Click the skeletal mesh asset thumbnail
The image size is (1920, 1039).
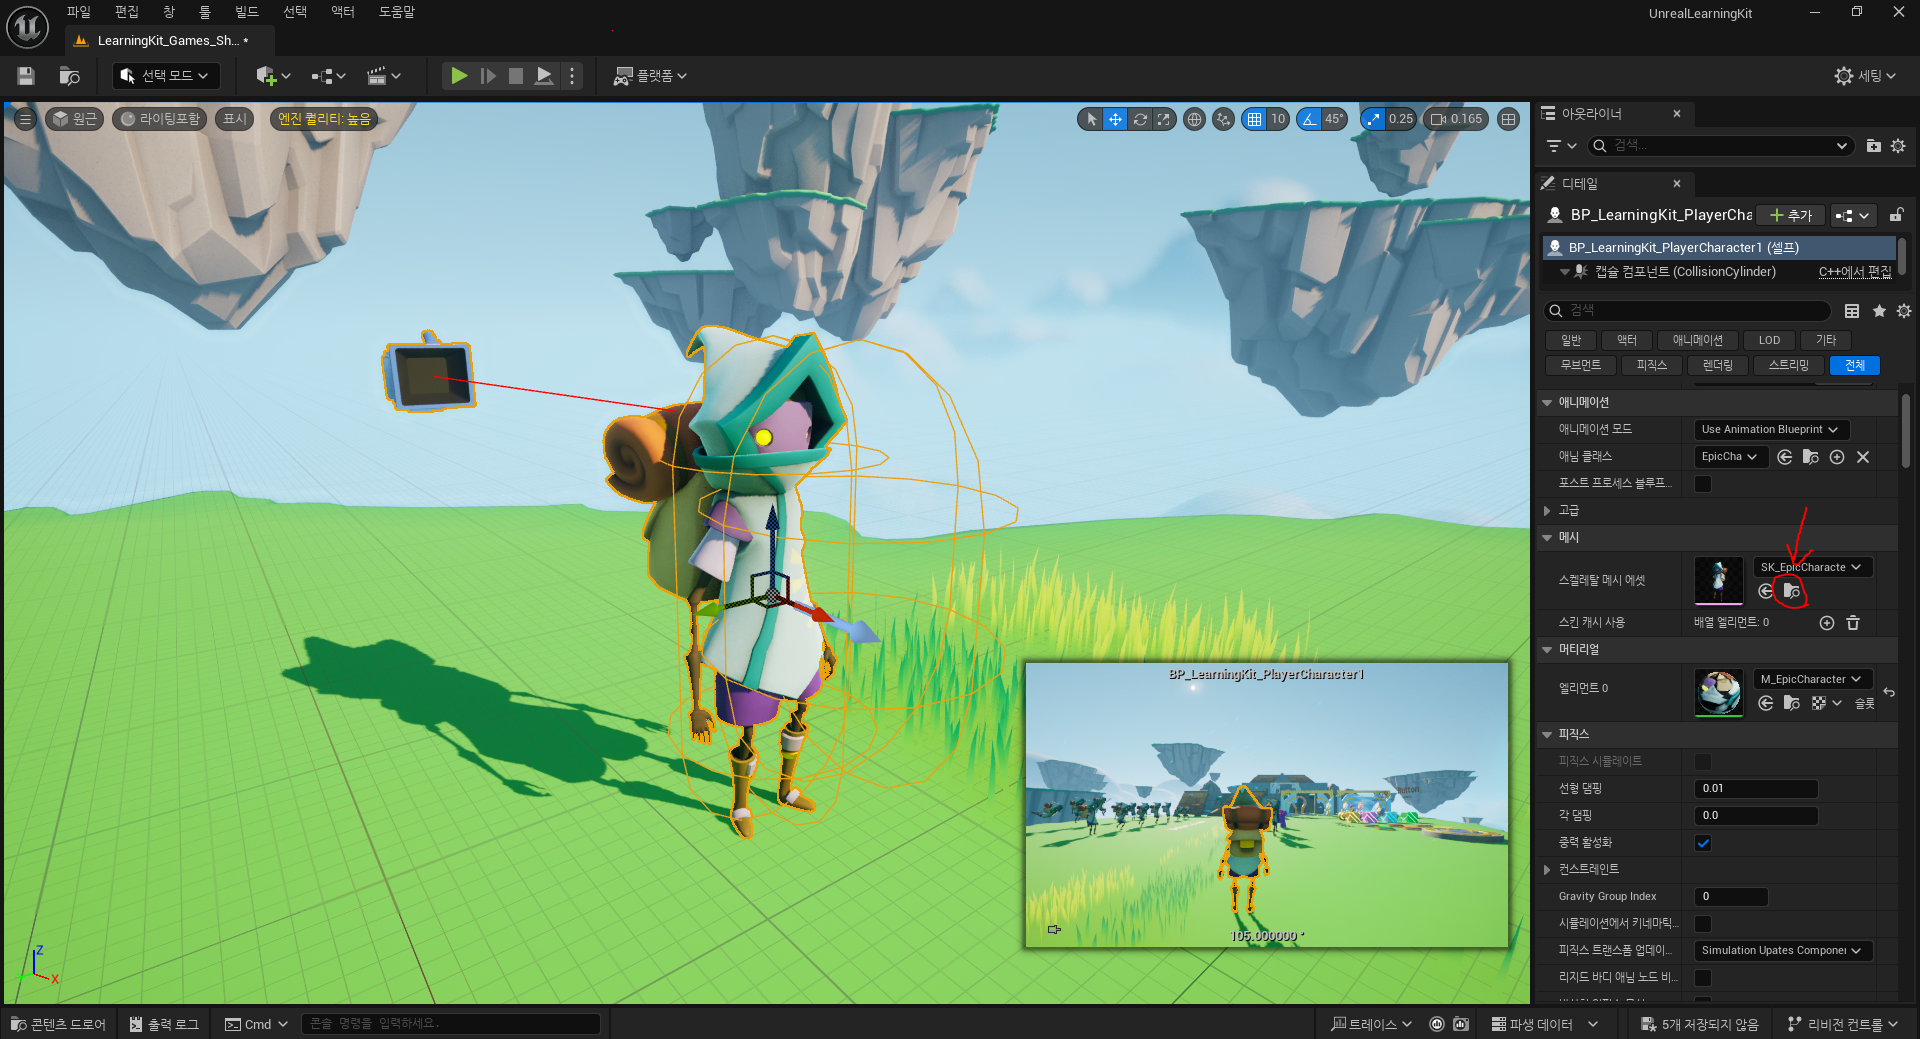point(1719,581)
